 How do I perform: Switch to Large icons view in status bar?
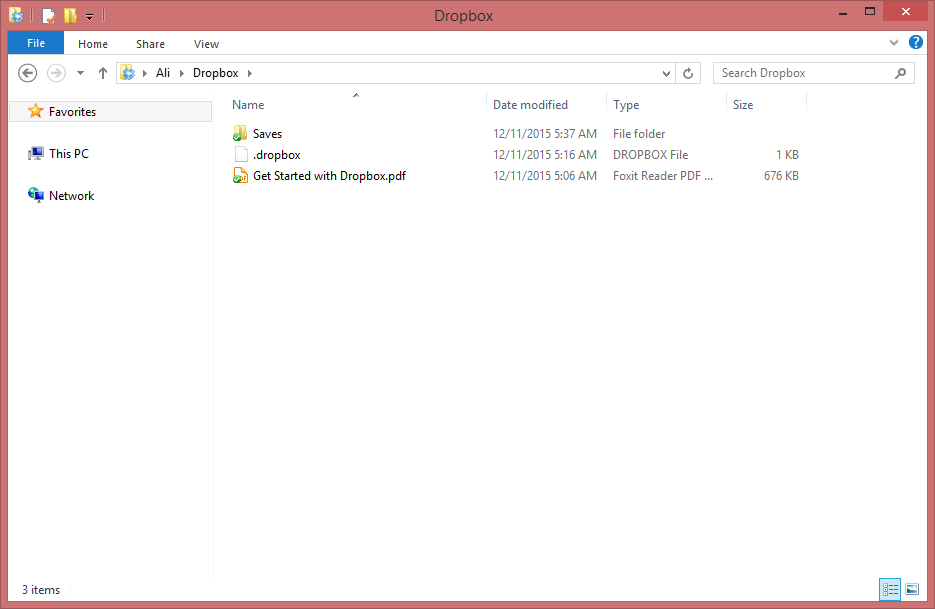point(912,589)
